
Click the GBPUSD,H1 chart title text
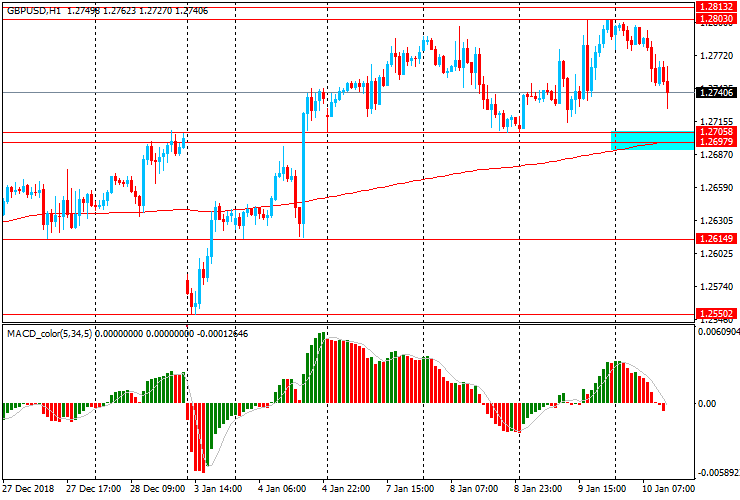(34, 10)
